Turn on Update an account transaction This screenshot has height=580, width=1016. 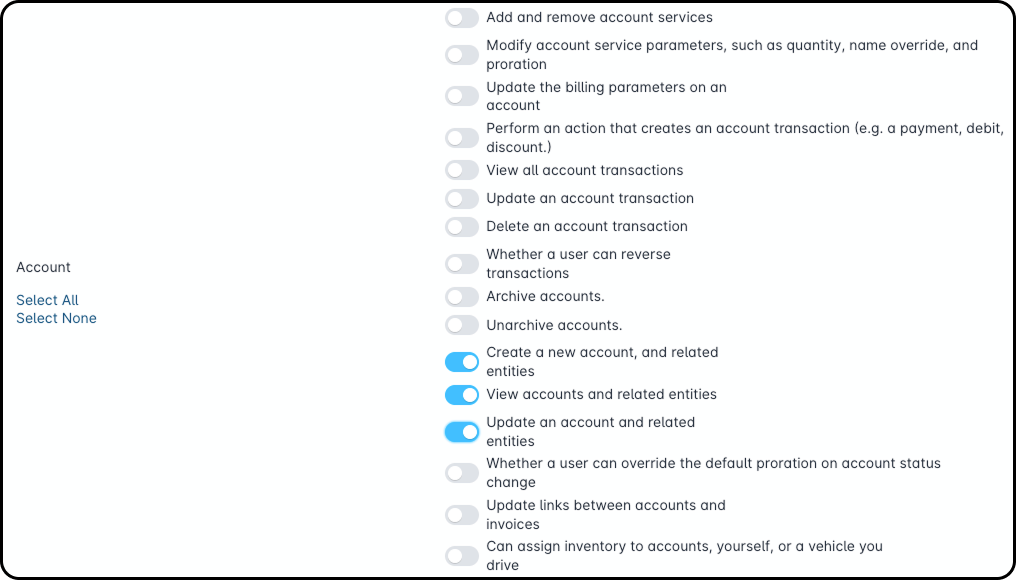462,198
